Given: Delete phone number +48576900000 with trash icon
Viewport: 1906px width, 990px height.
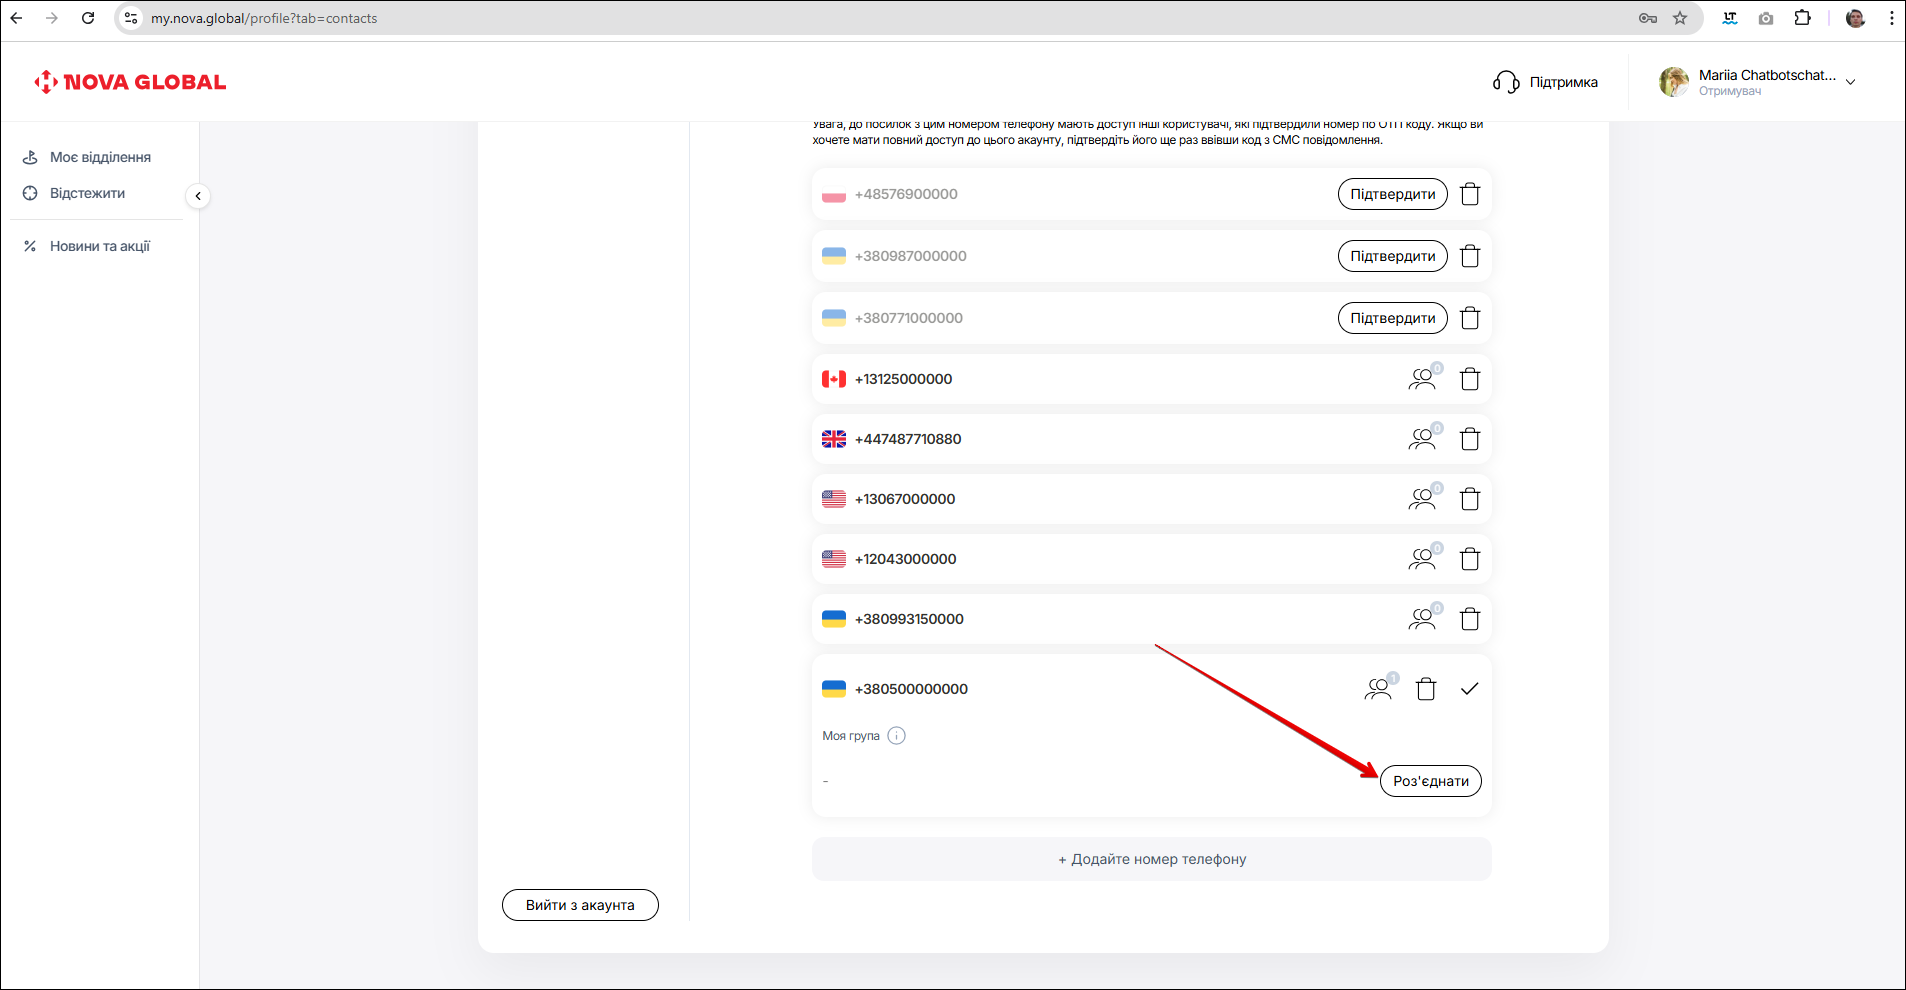Looking at the screenshot, I should pos(1469,194).
